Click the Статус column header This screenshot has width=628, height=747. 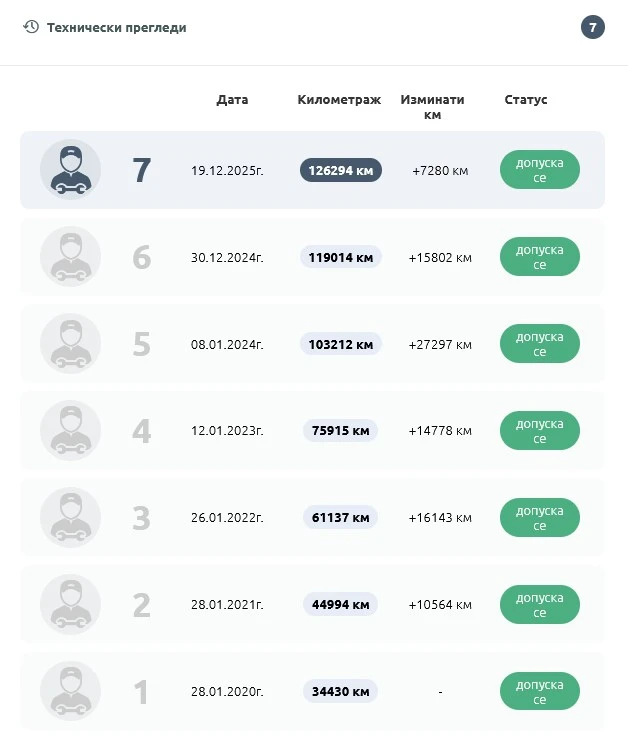(x=526, y=100)
